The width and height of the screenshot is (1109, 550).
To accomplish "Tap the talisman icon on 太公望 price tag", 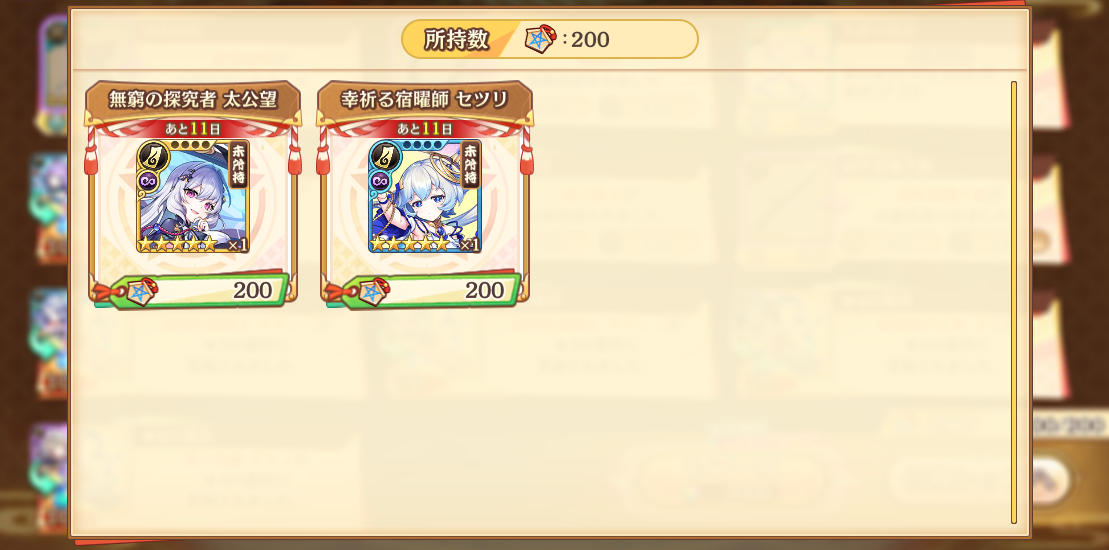I will 142,291.
